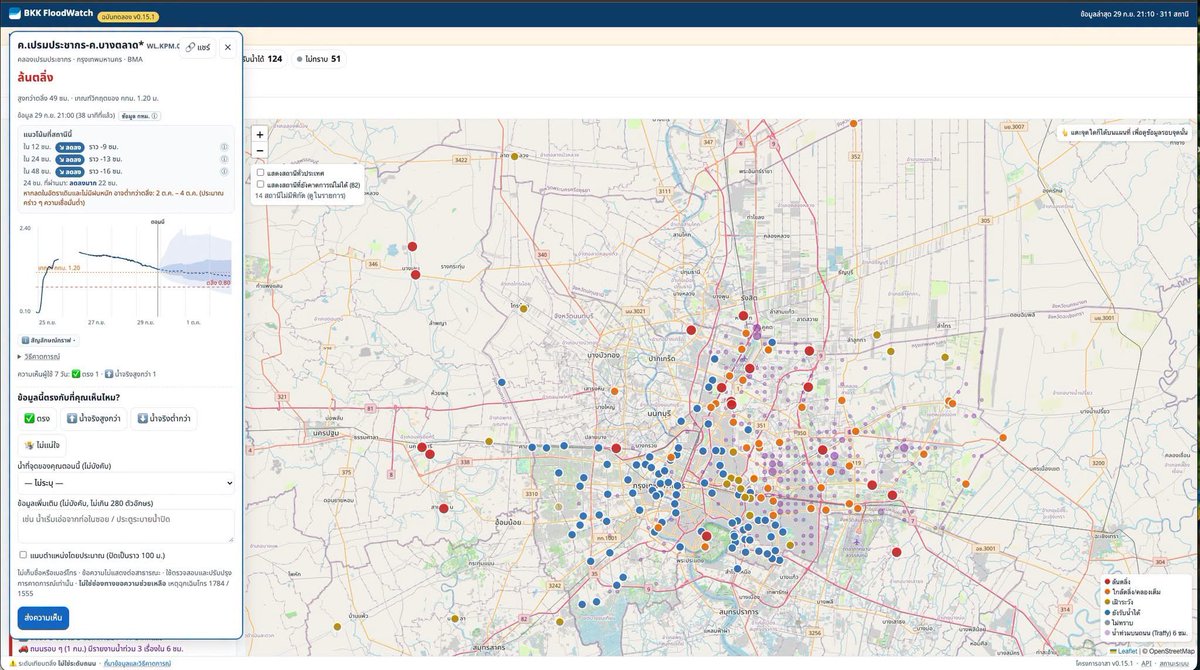Click the blue ยังรับน้ำได้ legend dot
Viewport: 1200px width, 670px height.
click(x=1106, y=612)
